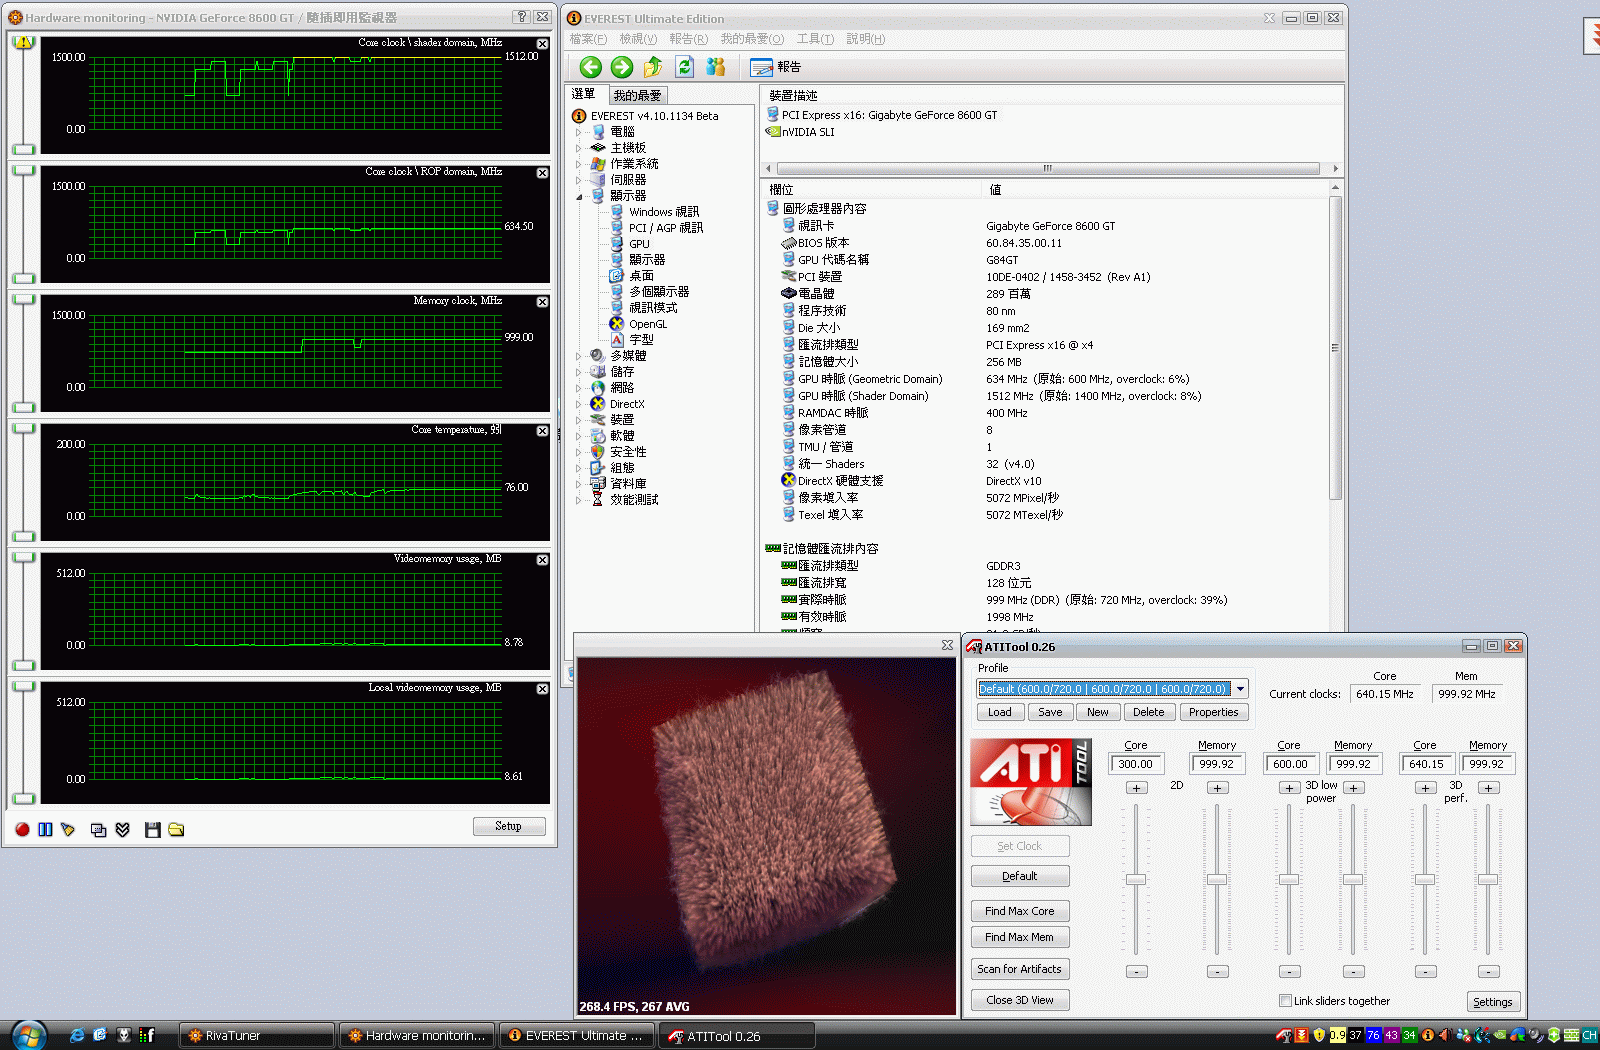This screenshot has height=1050, width=1600.
Task: Click Close 3D View button
Action: [x=1020, y=1000]
